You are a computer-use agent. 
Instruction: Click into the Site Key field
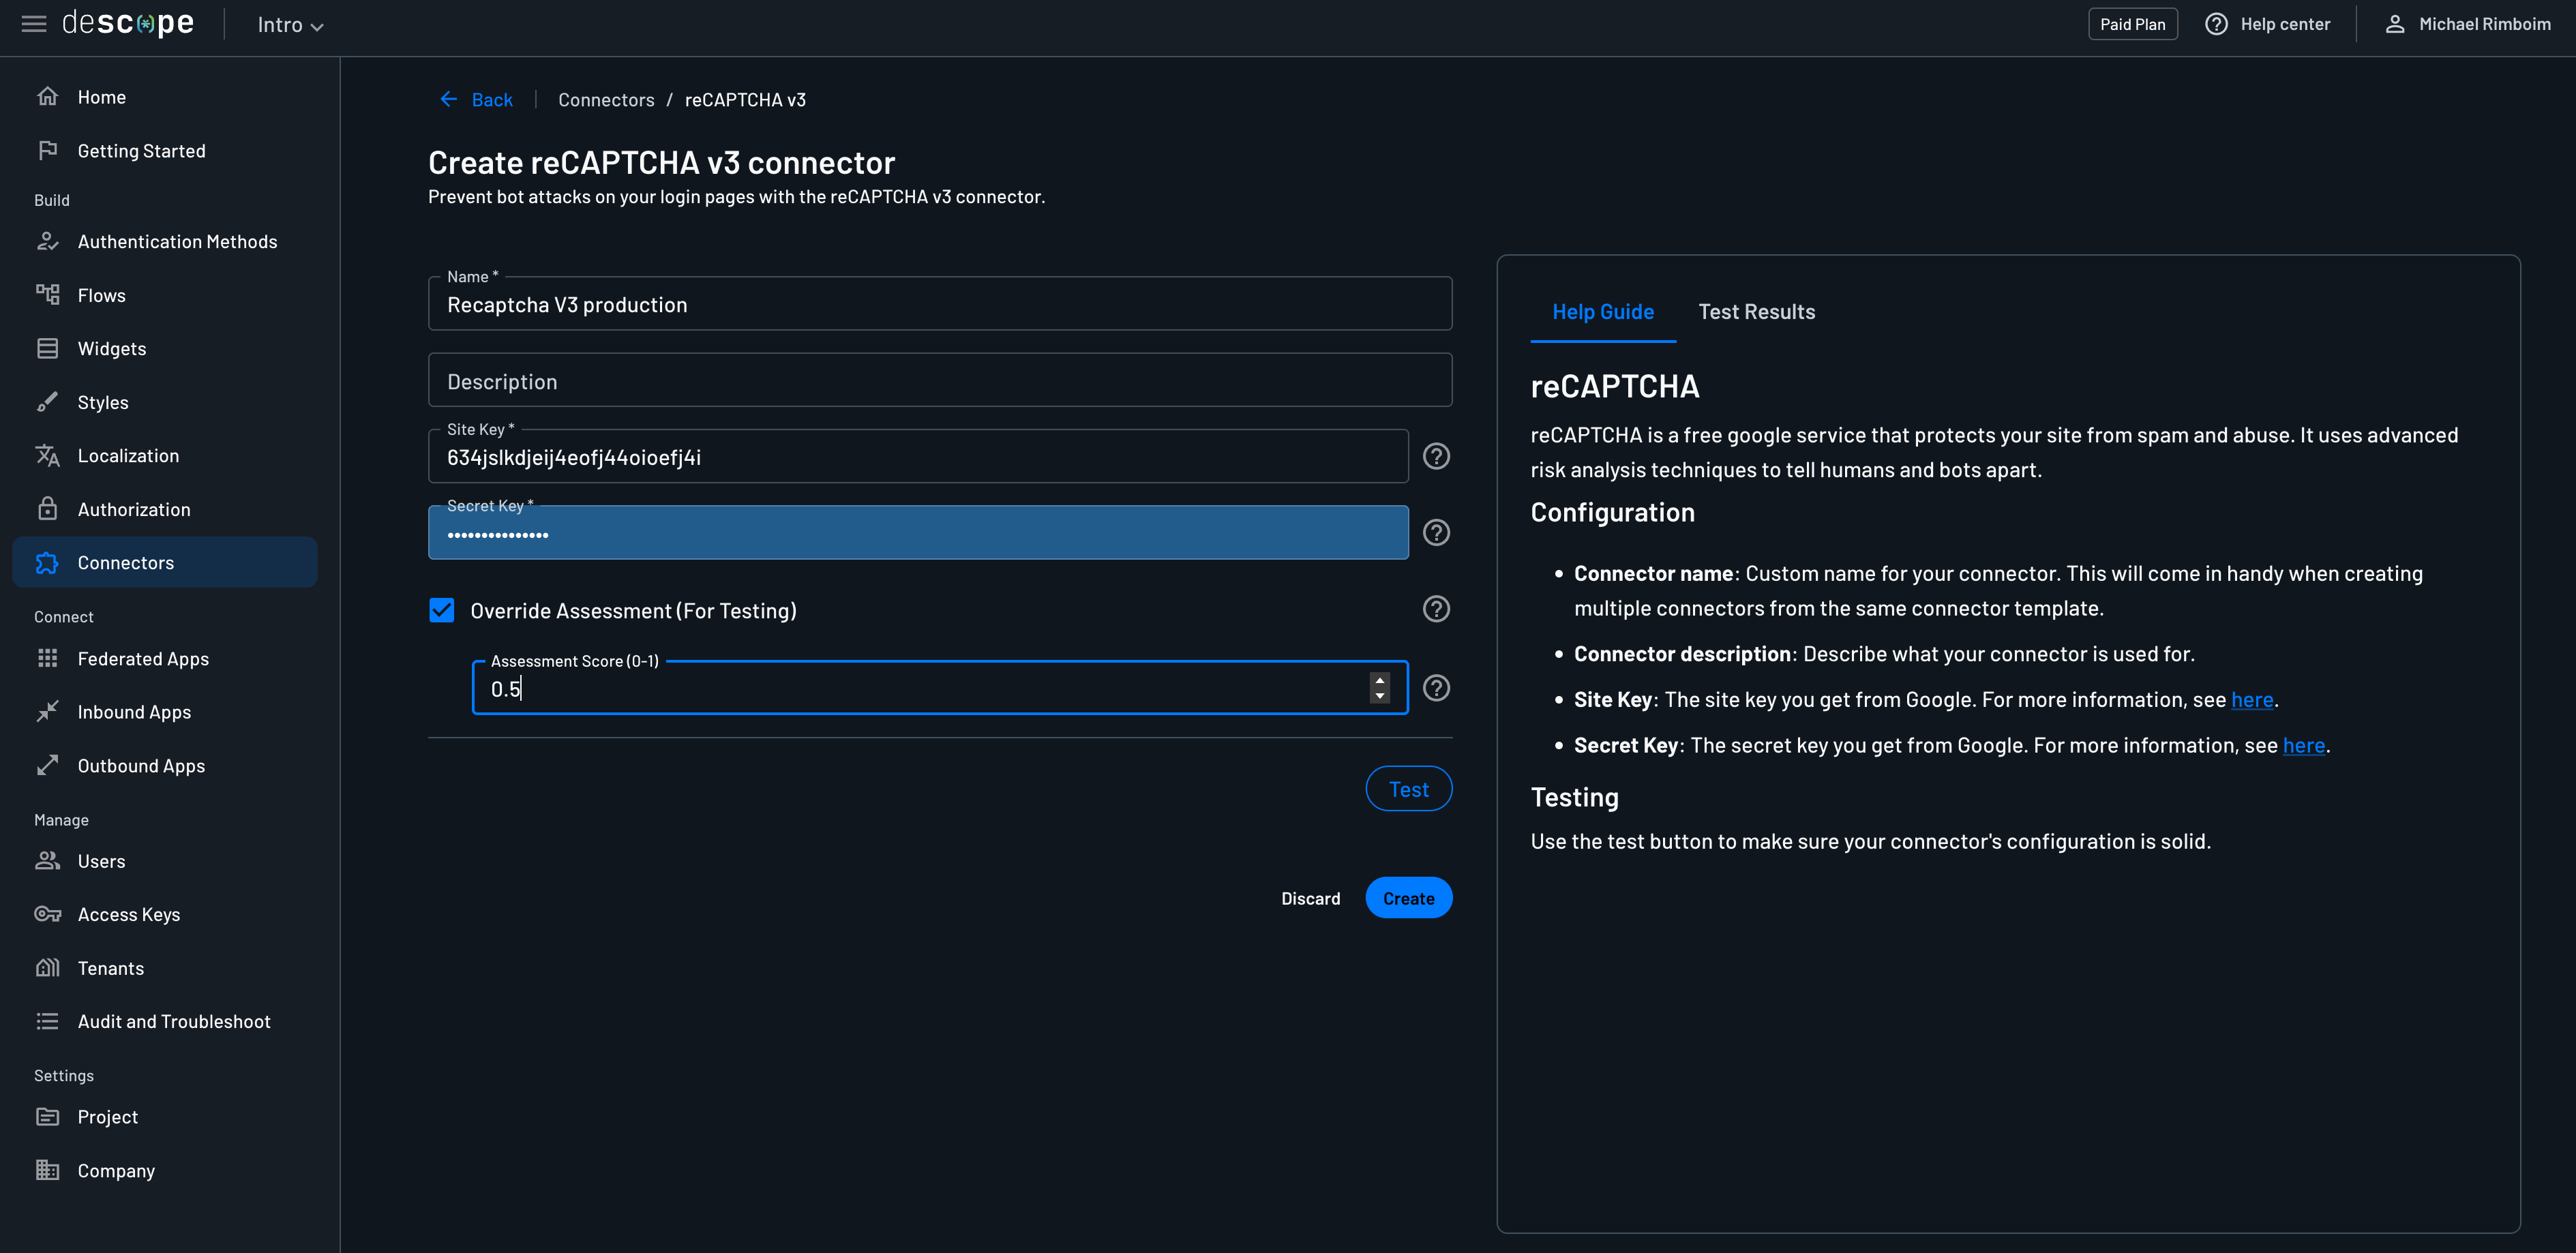(x=918, y=457)
